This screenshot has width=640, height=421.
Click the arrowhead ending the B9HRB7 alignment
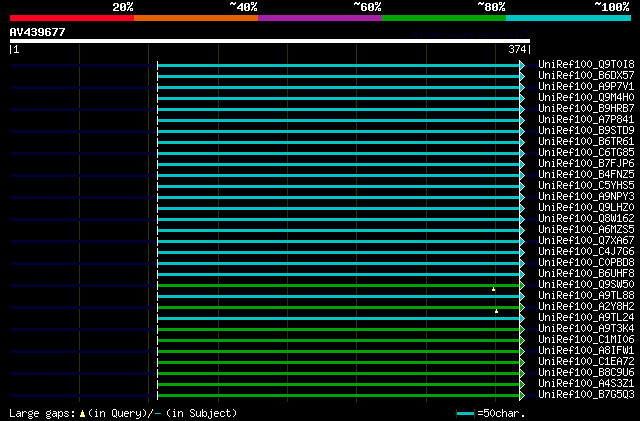522,109
